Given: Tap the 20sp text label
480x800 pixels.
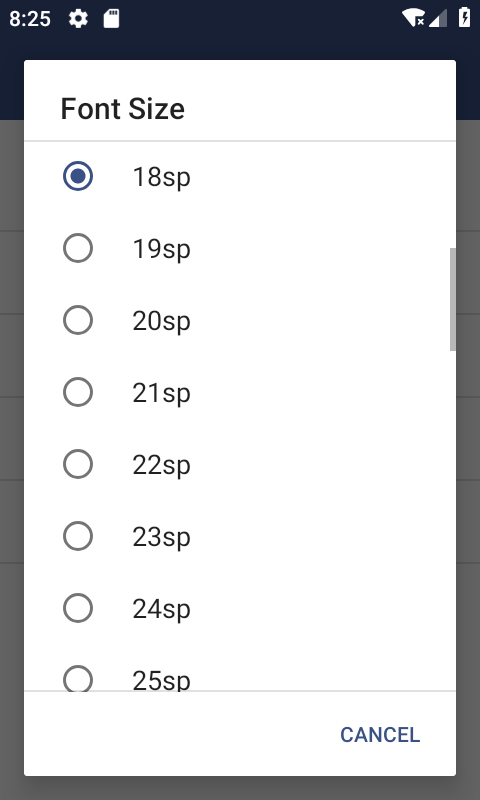Looking at the screenshot, I should point(161,321).
